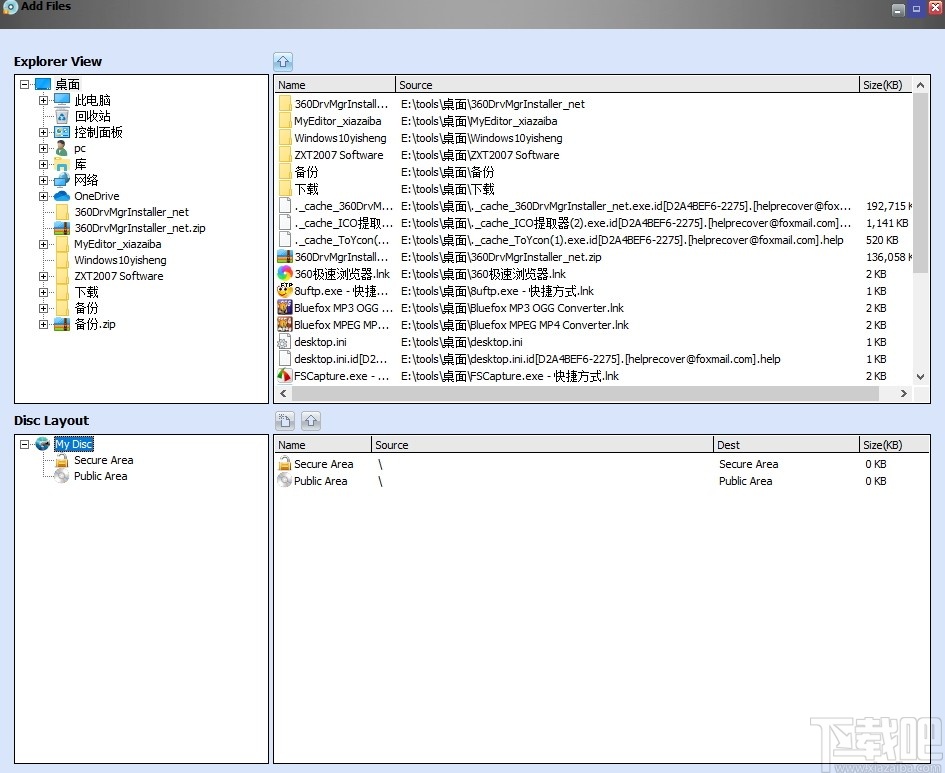Select Windows10yisheng folder in the tree
Screen dimensions: 945x773
click(120, 260)
